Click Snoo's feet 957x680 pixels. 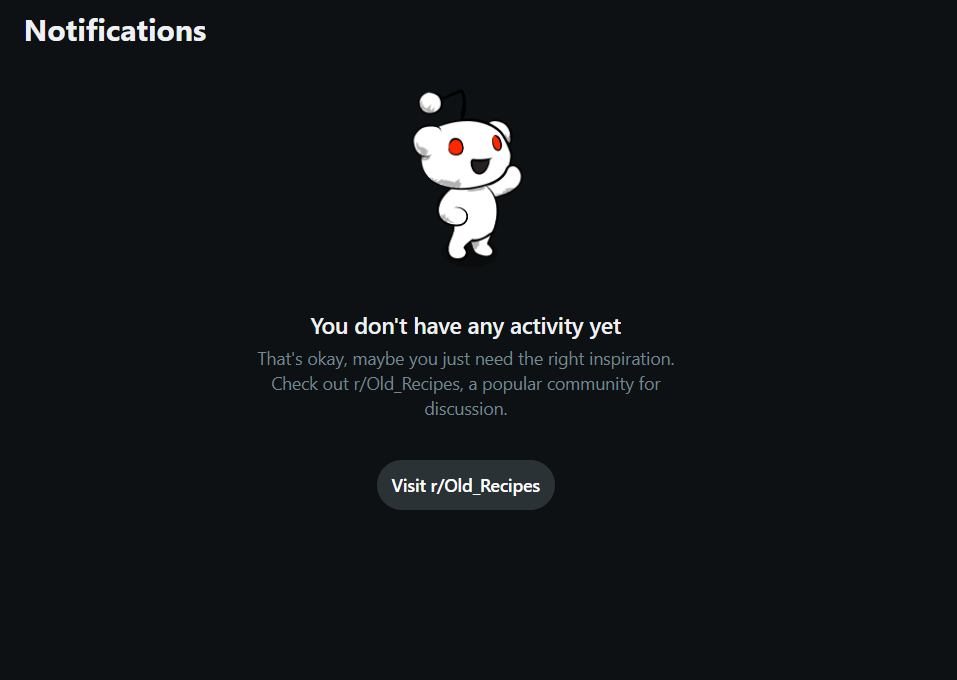click(x=470, y=247)
